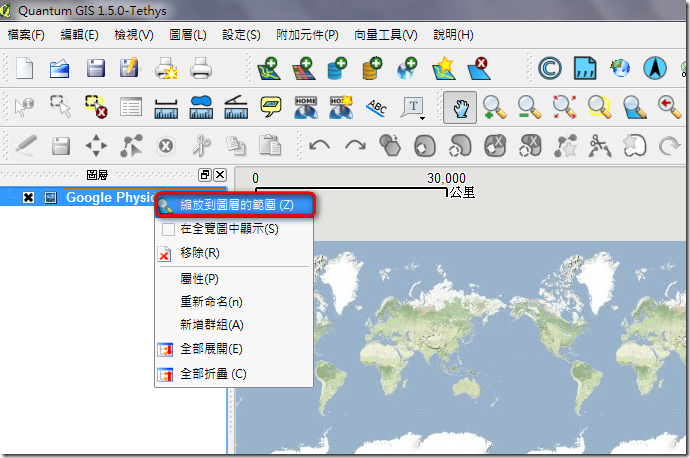Click the Zoom In magnifier tool
This screenshot has height=458, width=690.
click(494, 107)
